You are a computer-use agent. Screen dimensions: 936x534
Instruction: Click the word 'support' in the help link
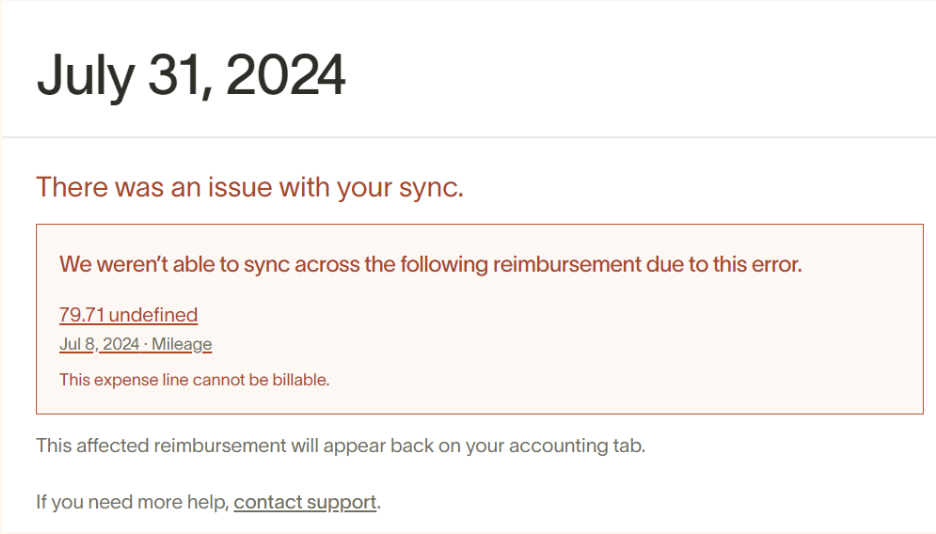(x=341, y=503)
